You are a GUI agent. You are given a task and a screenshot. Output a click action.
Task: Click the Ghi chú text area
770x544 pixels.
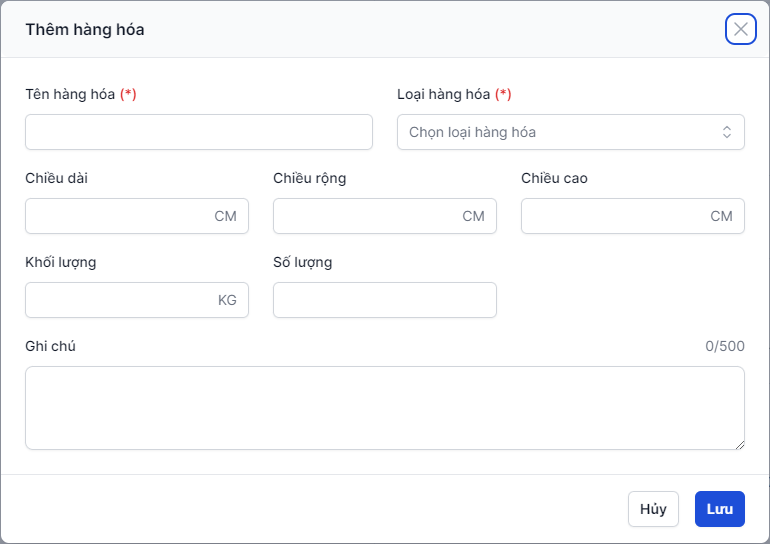point(384,407)
